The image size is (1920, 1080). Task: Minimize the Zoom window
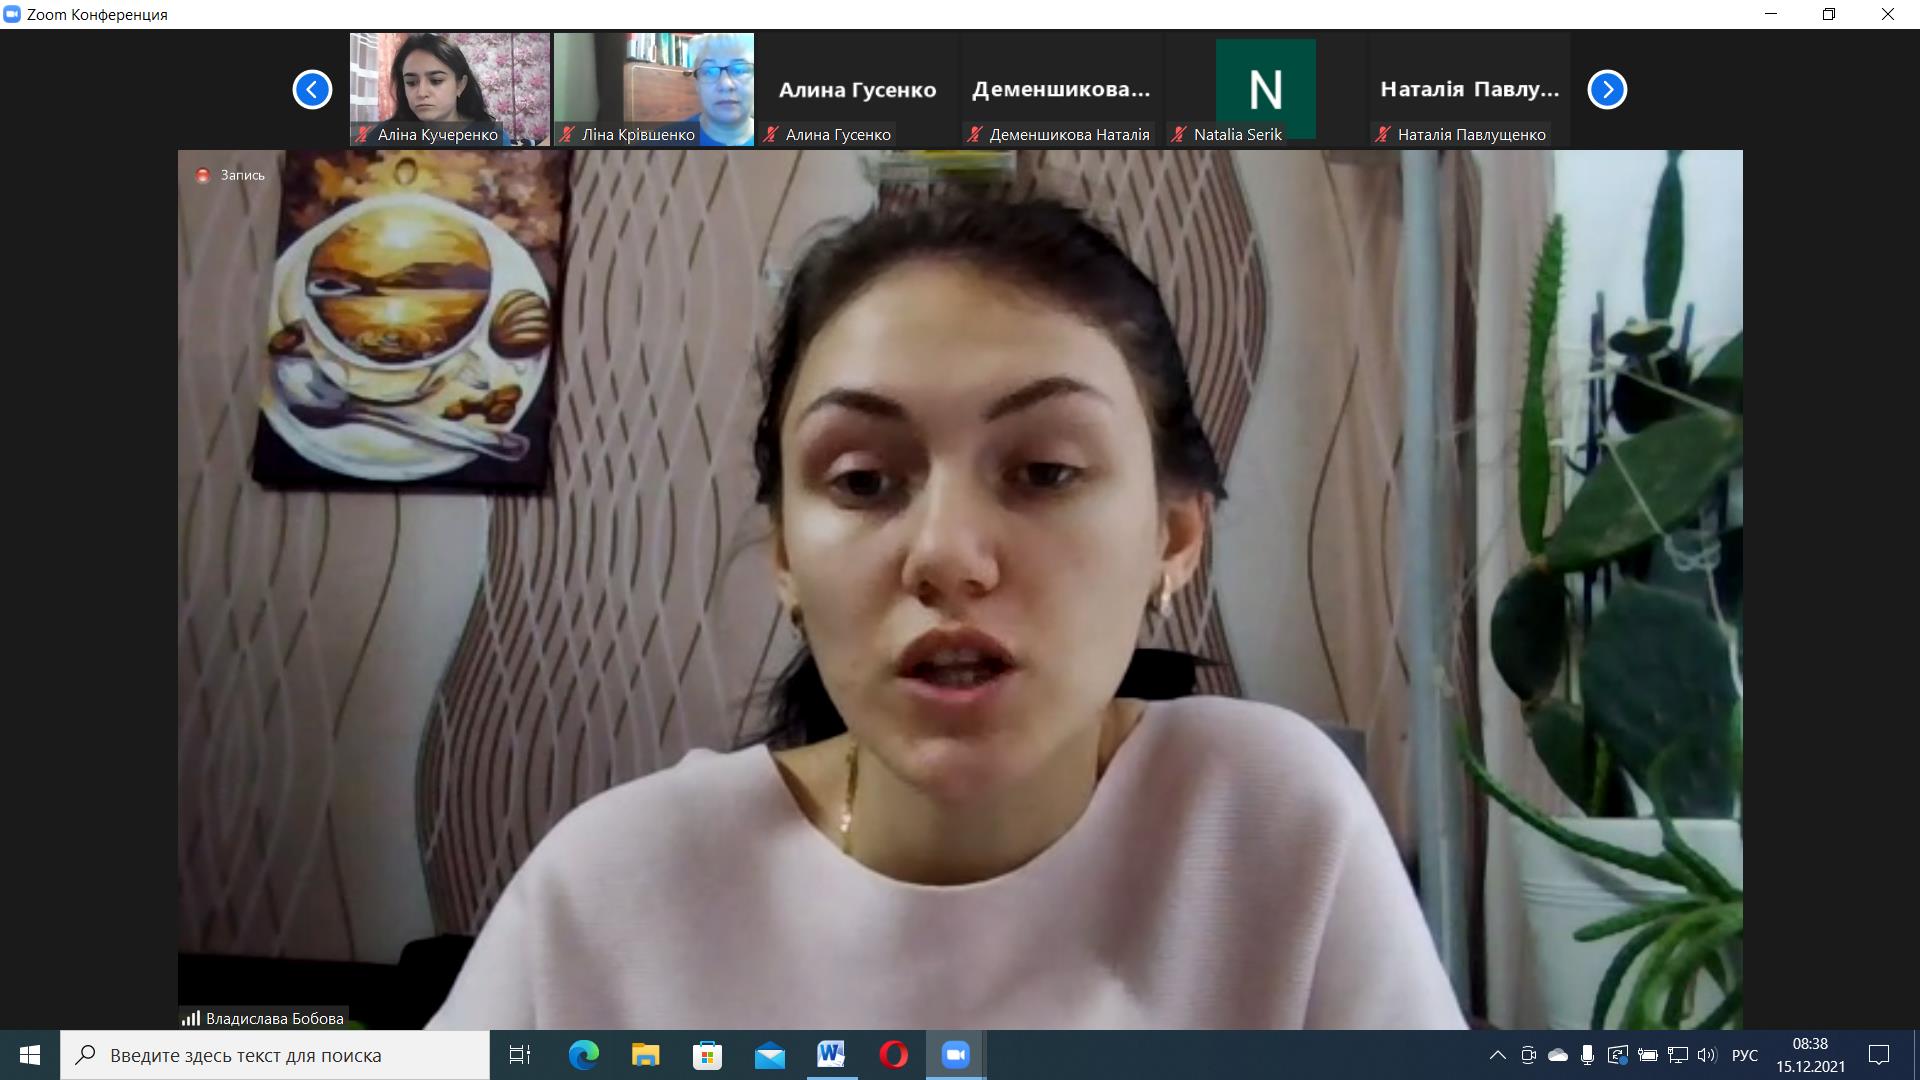pyautogui.click(x=1772, y=14)
